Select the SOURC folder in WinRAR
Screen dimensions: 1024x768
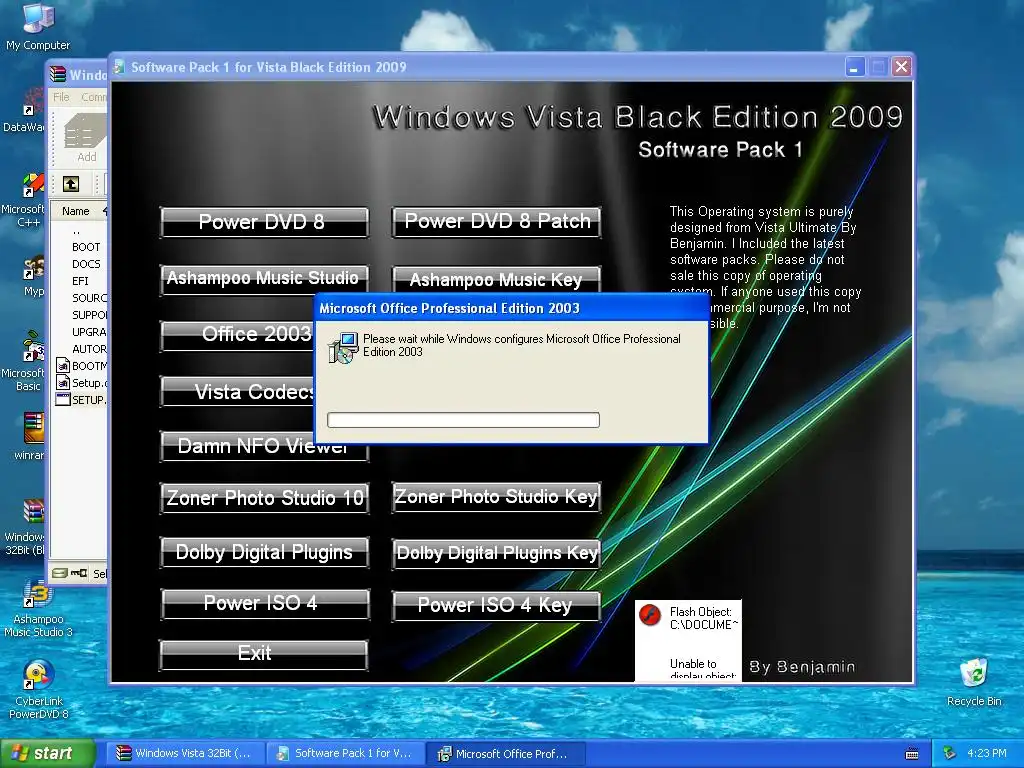(x=89, y=298)
